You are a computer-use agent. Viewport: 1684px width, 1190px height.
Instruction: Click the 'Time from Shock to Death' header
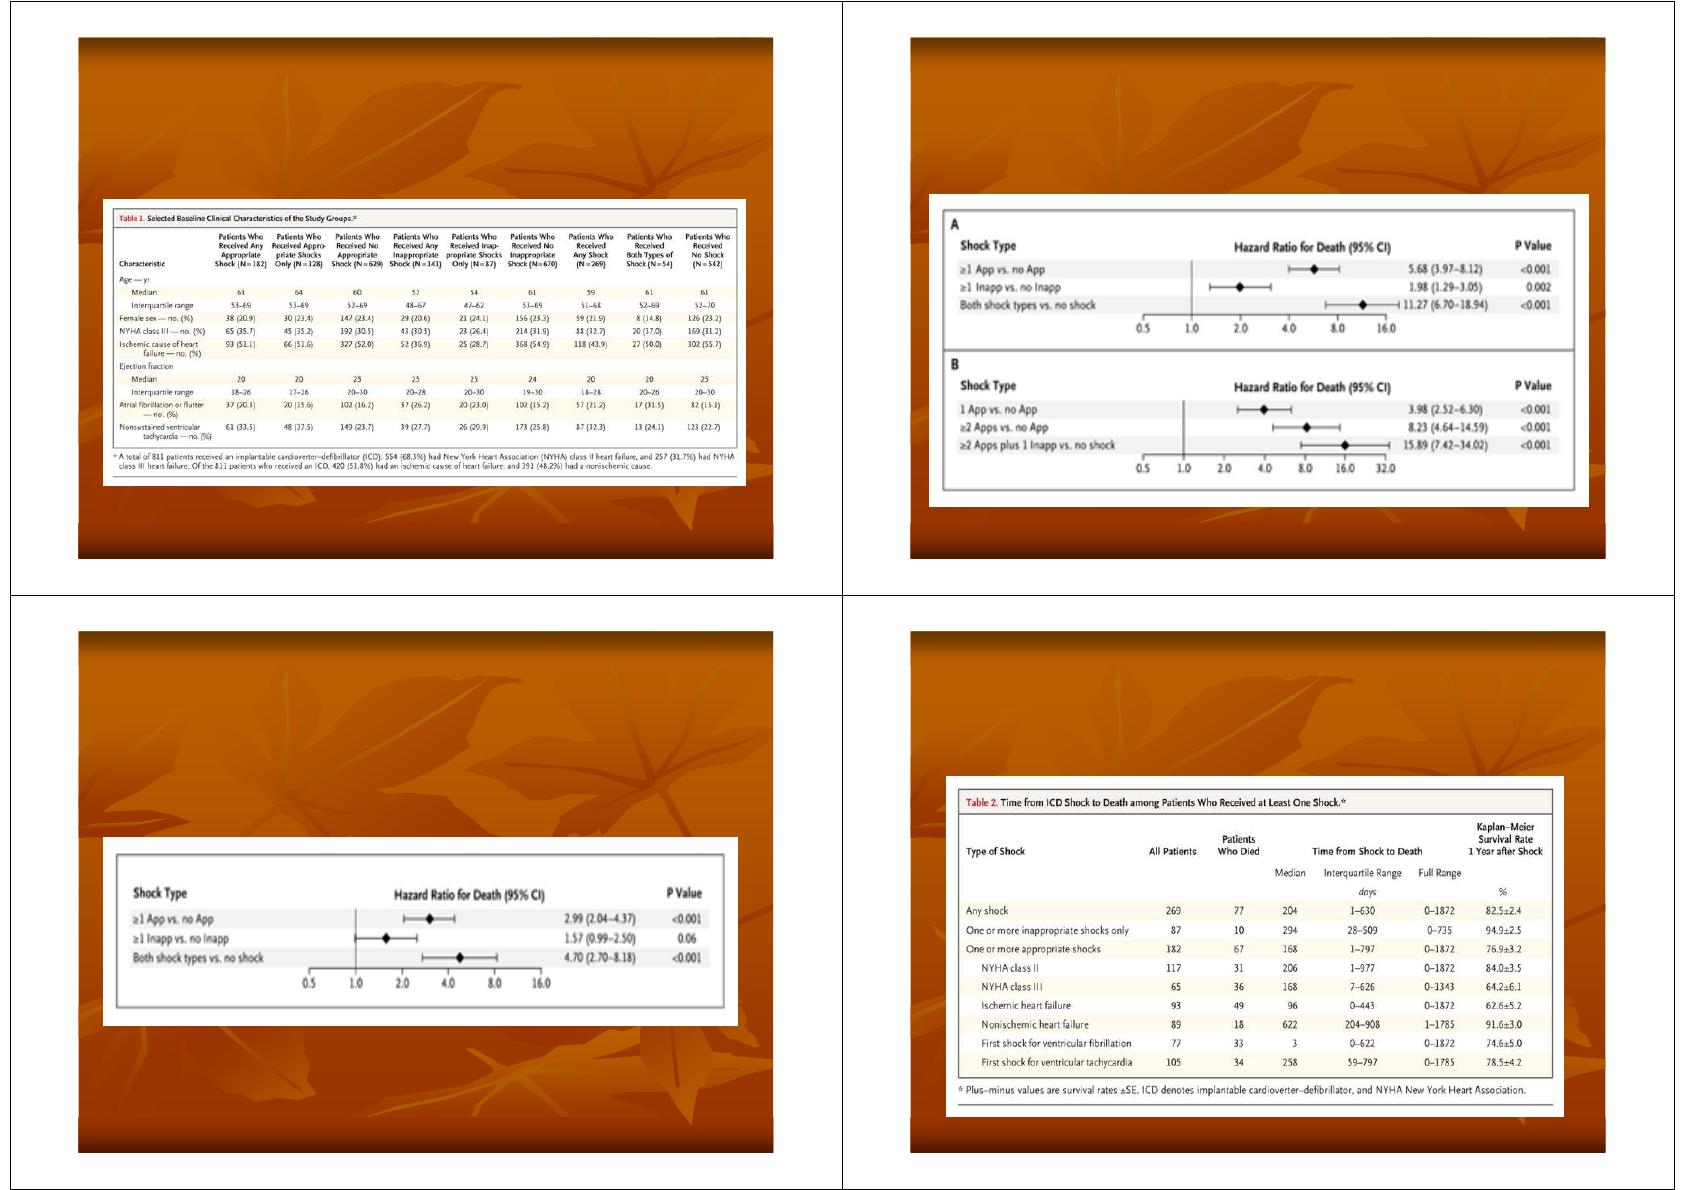pyautogui.click(x=1367, y=851)
